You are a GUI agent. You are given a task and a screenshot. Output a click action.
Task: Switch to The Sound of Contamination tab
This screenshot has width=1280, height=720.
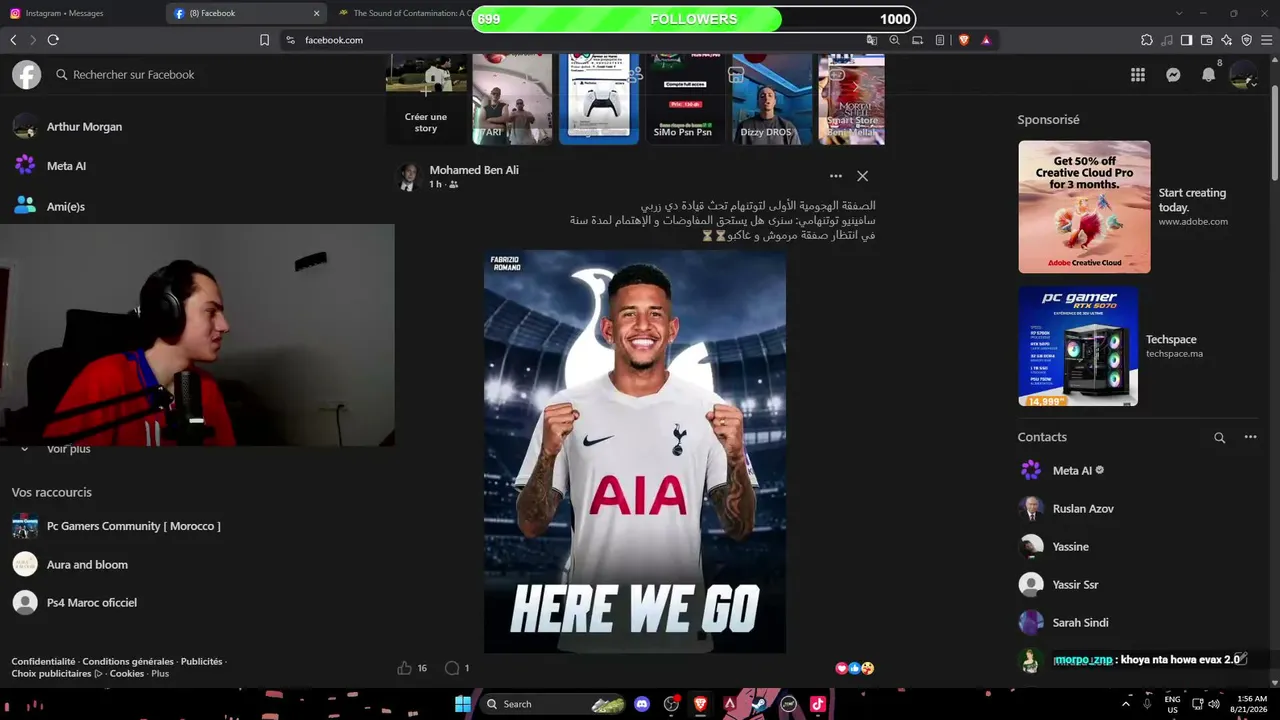(x=403, y=14)
